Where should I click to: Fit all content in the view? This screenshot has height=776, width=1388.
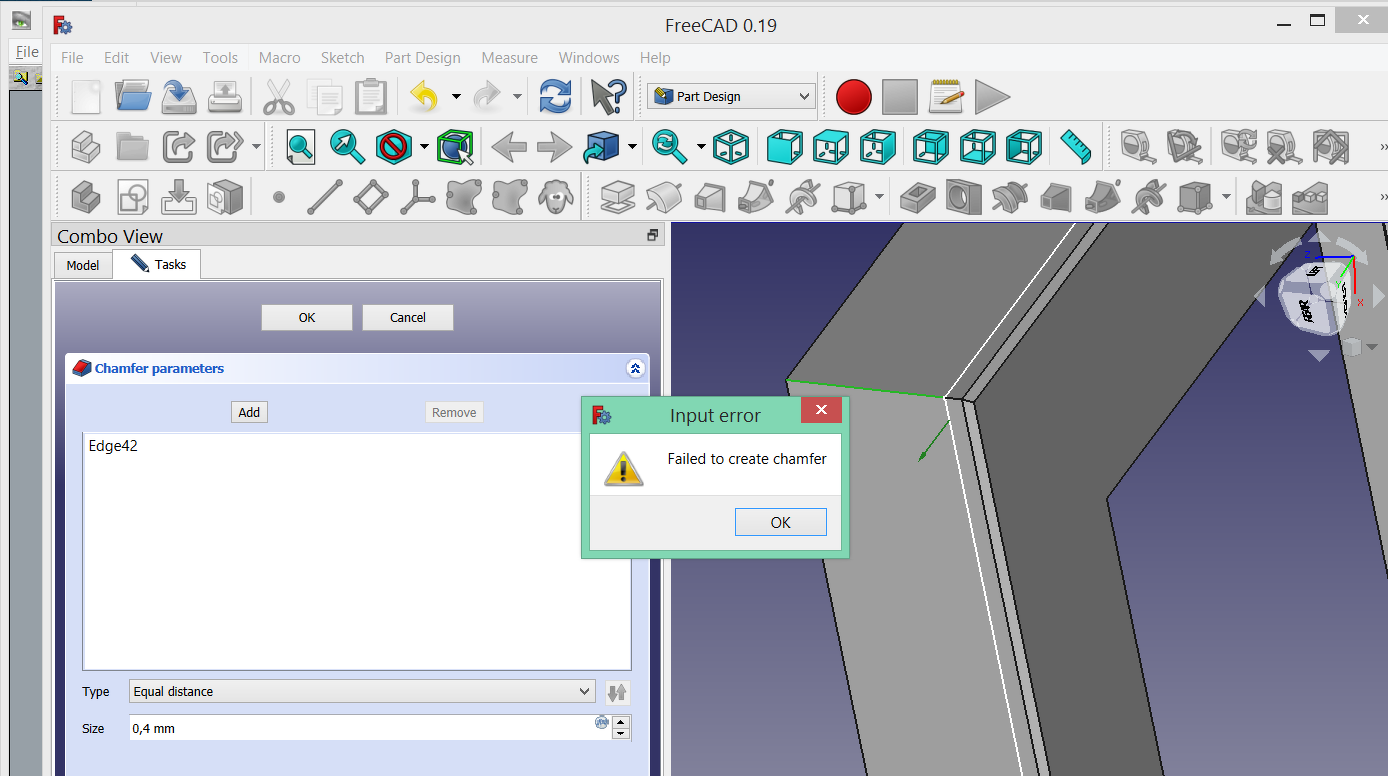point(301,147)
